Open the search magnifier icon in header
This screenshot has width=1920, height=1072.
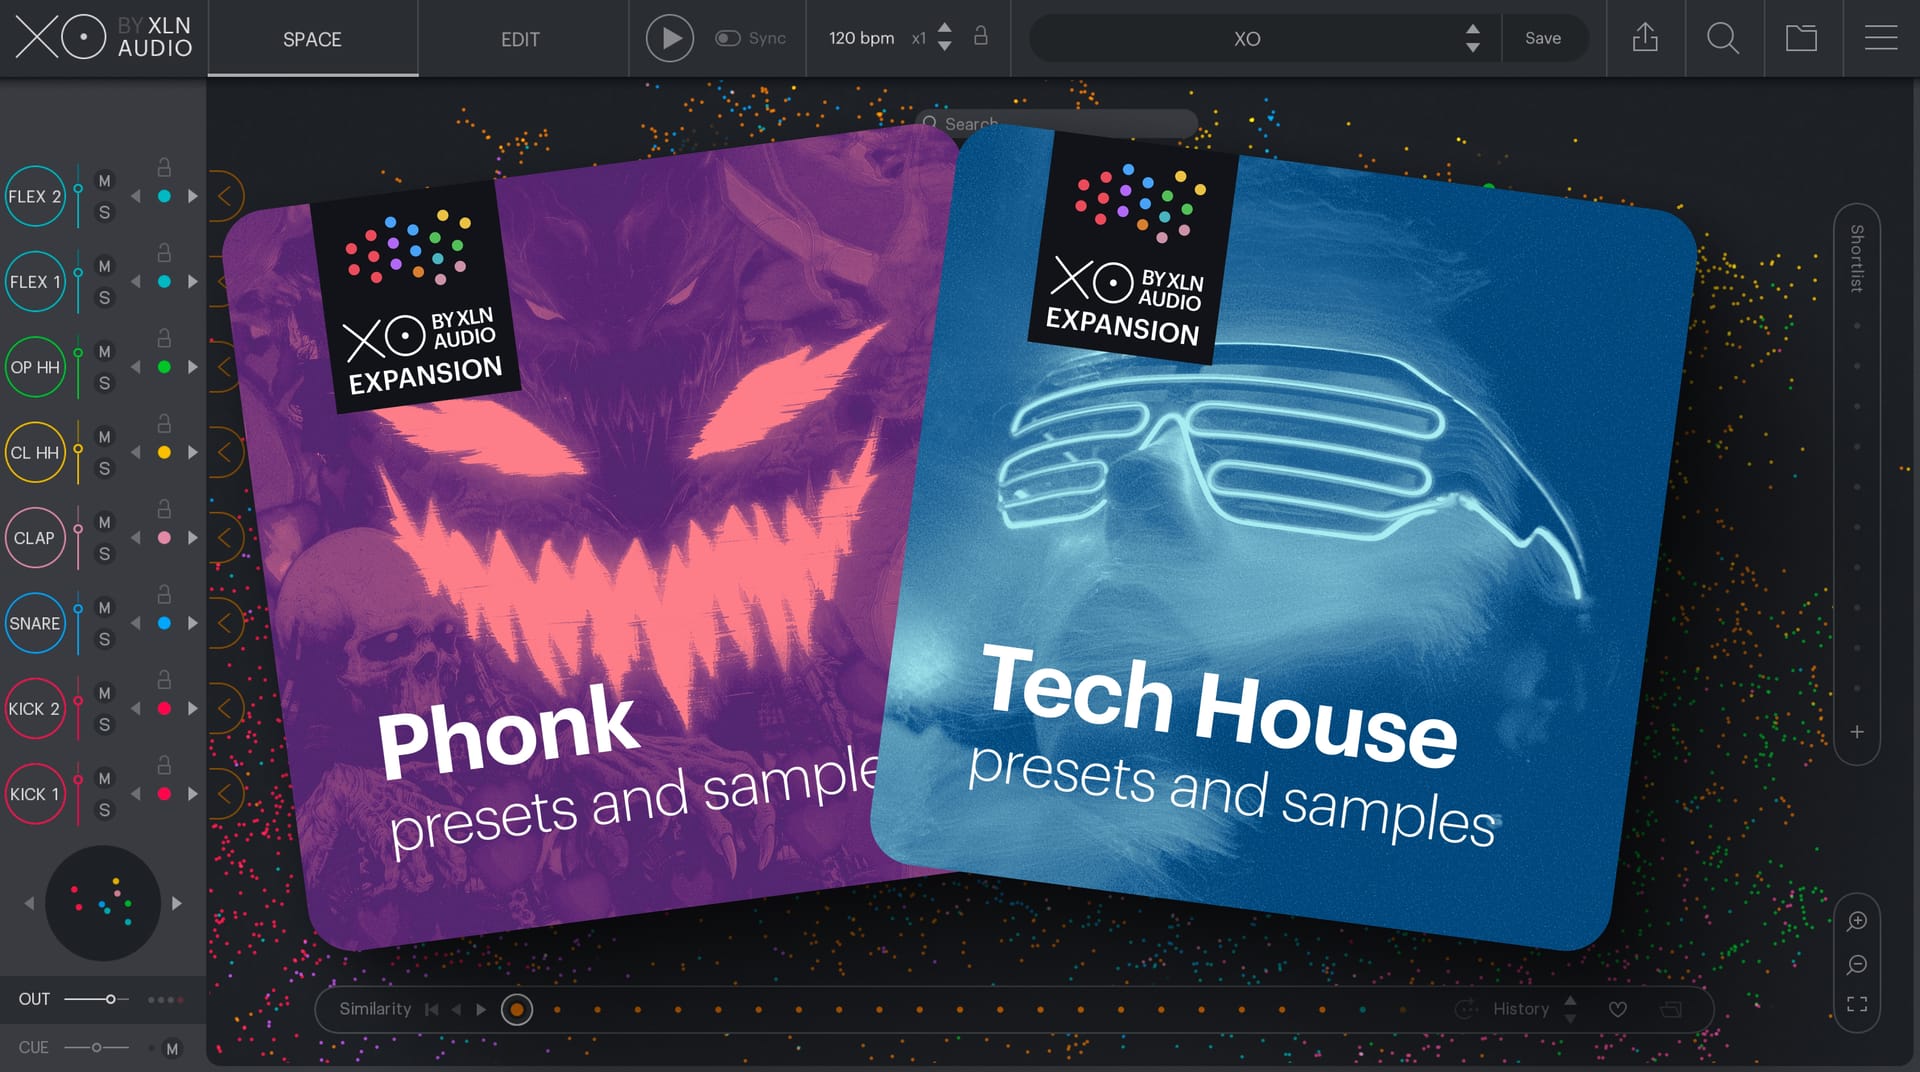pyautogui.click(x=1723, y=38)
